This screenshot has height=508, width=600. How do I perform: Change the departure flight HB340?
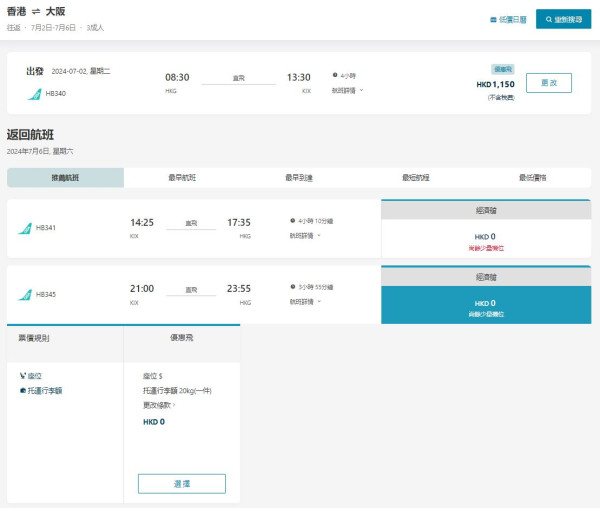point(549,83)
